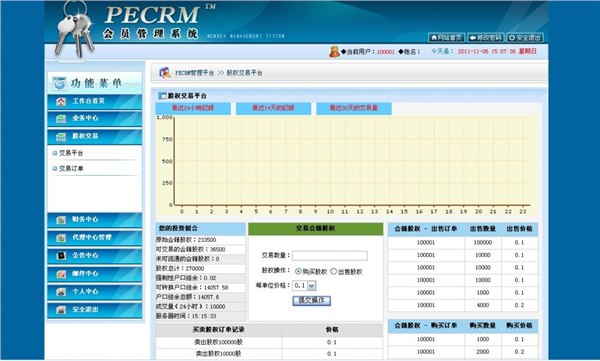Click the 交易合籍股权 green header
This screenshot has height=361, width=600.
point(316,229)
